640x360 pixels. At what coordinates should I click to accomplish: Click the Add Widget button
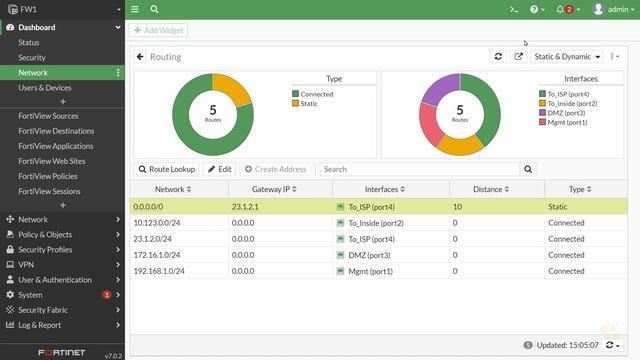coord(158,30)
